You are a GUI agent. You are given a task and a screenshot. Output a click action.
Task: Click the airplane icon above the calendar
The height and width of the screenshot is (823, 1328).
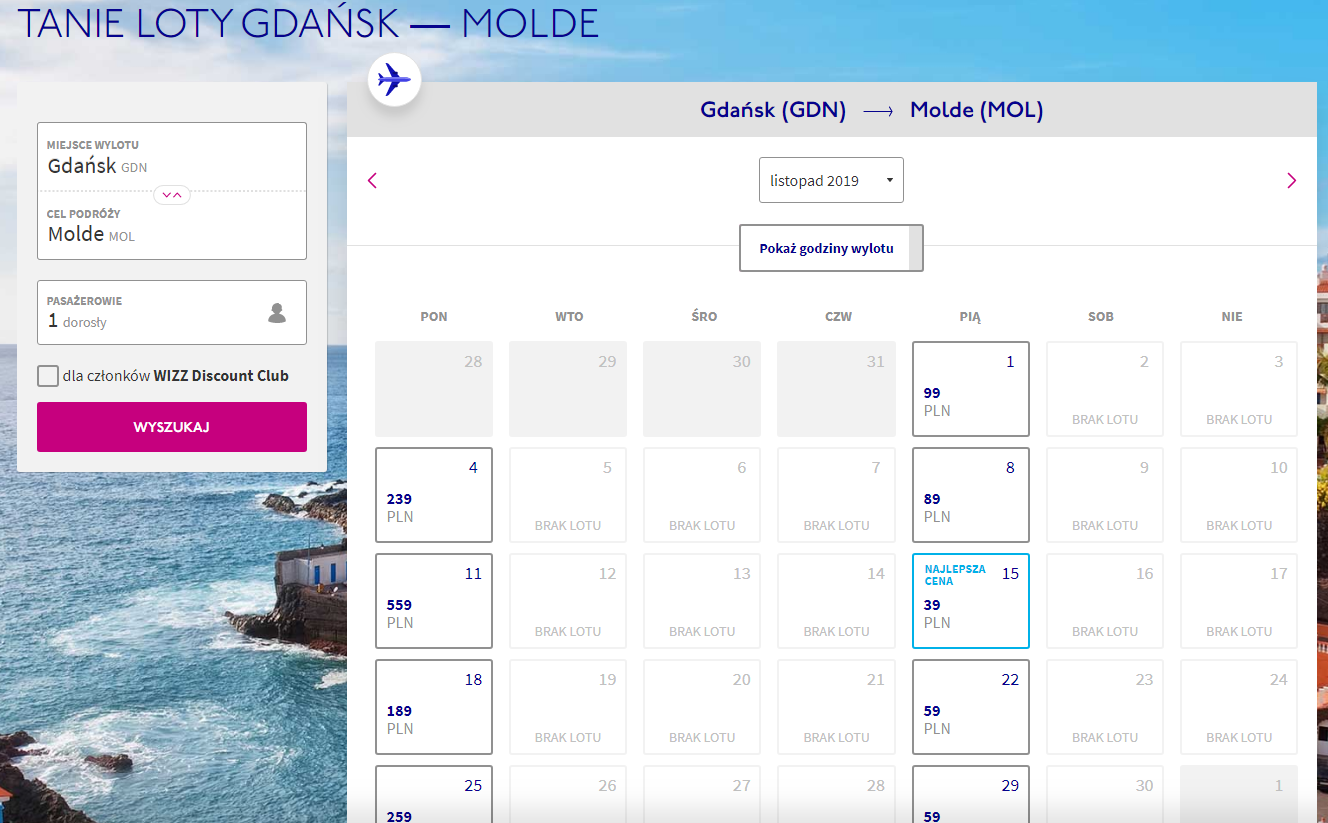click(394, 79)
